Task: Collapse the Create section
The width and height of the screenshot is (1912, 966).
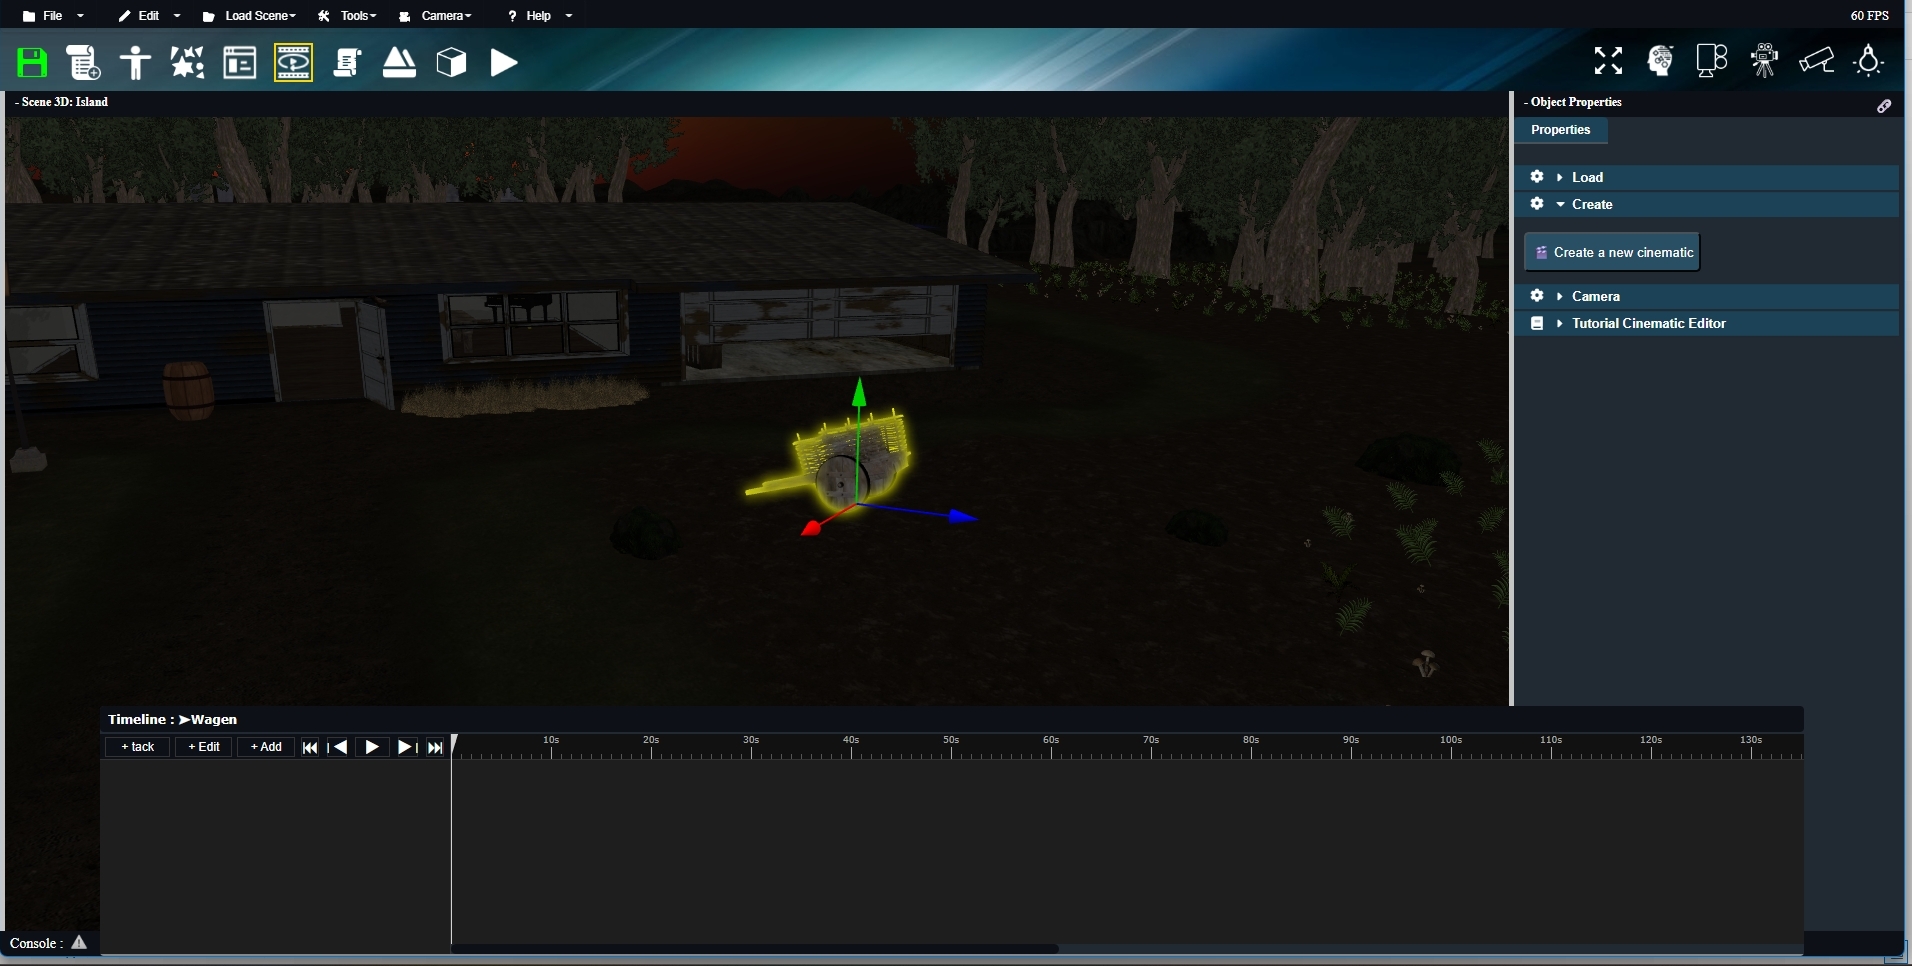Action: pyautogui.click(x=1591, y=204)
